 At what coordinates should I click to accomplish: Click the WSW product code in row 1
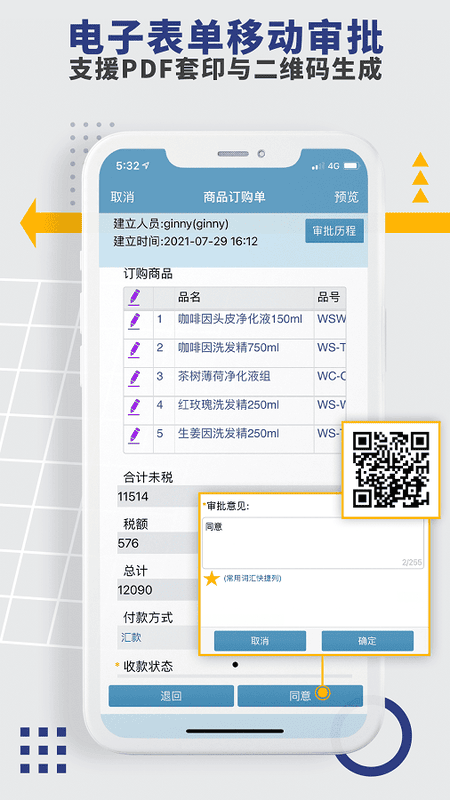tap(332, 319)
